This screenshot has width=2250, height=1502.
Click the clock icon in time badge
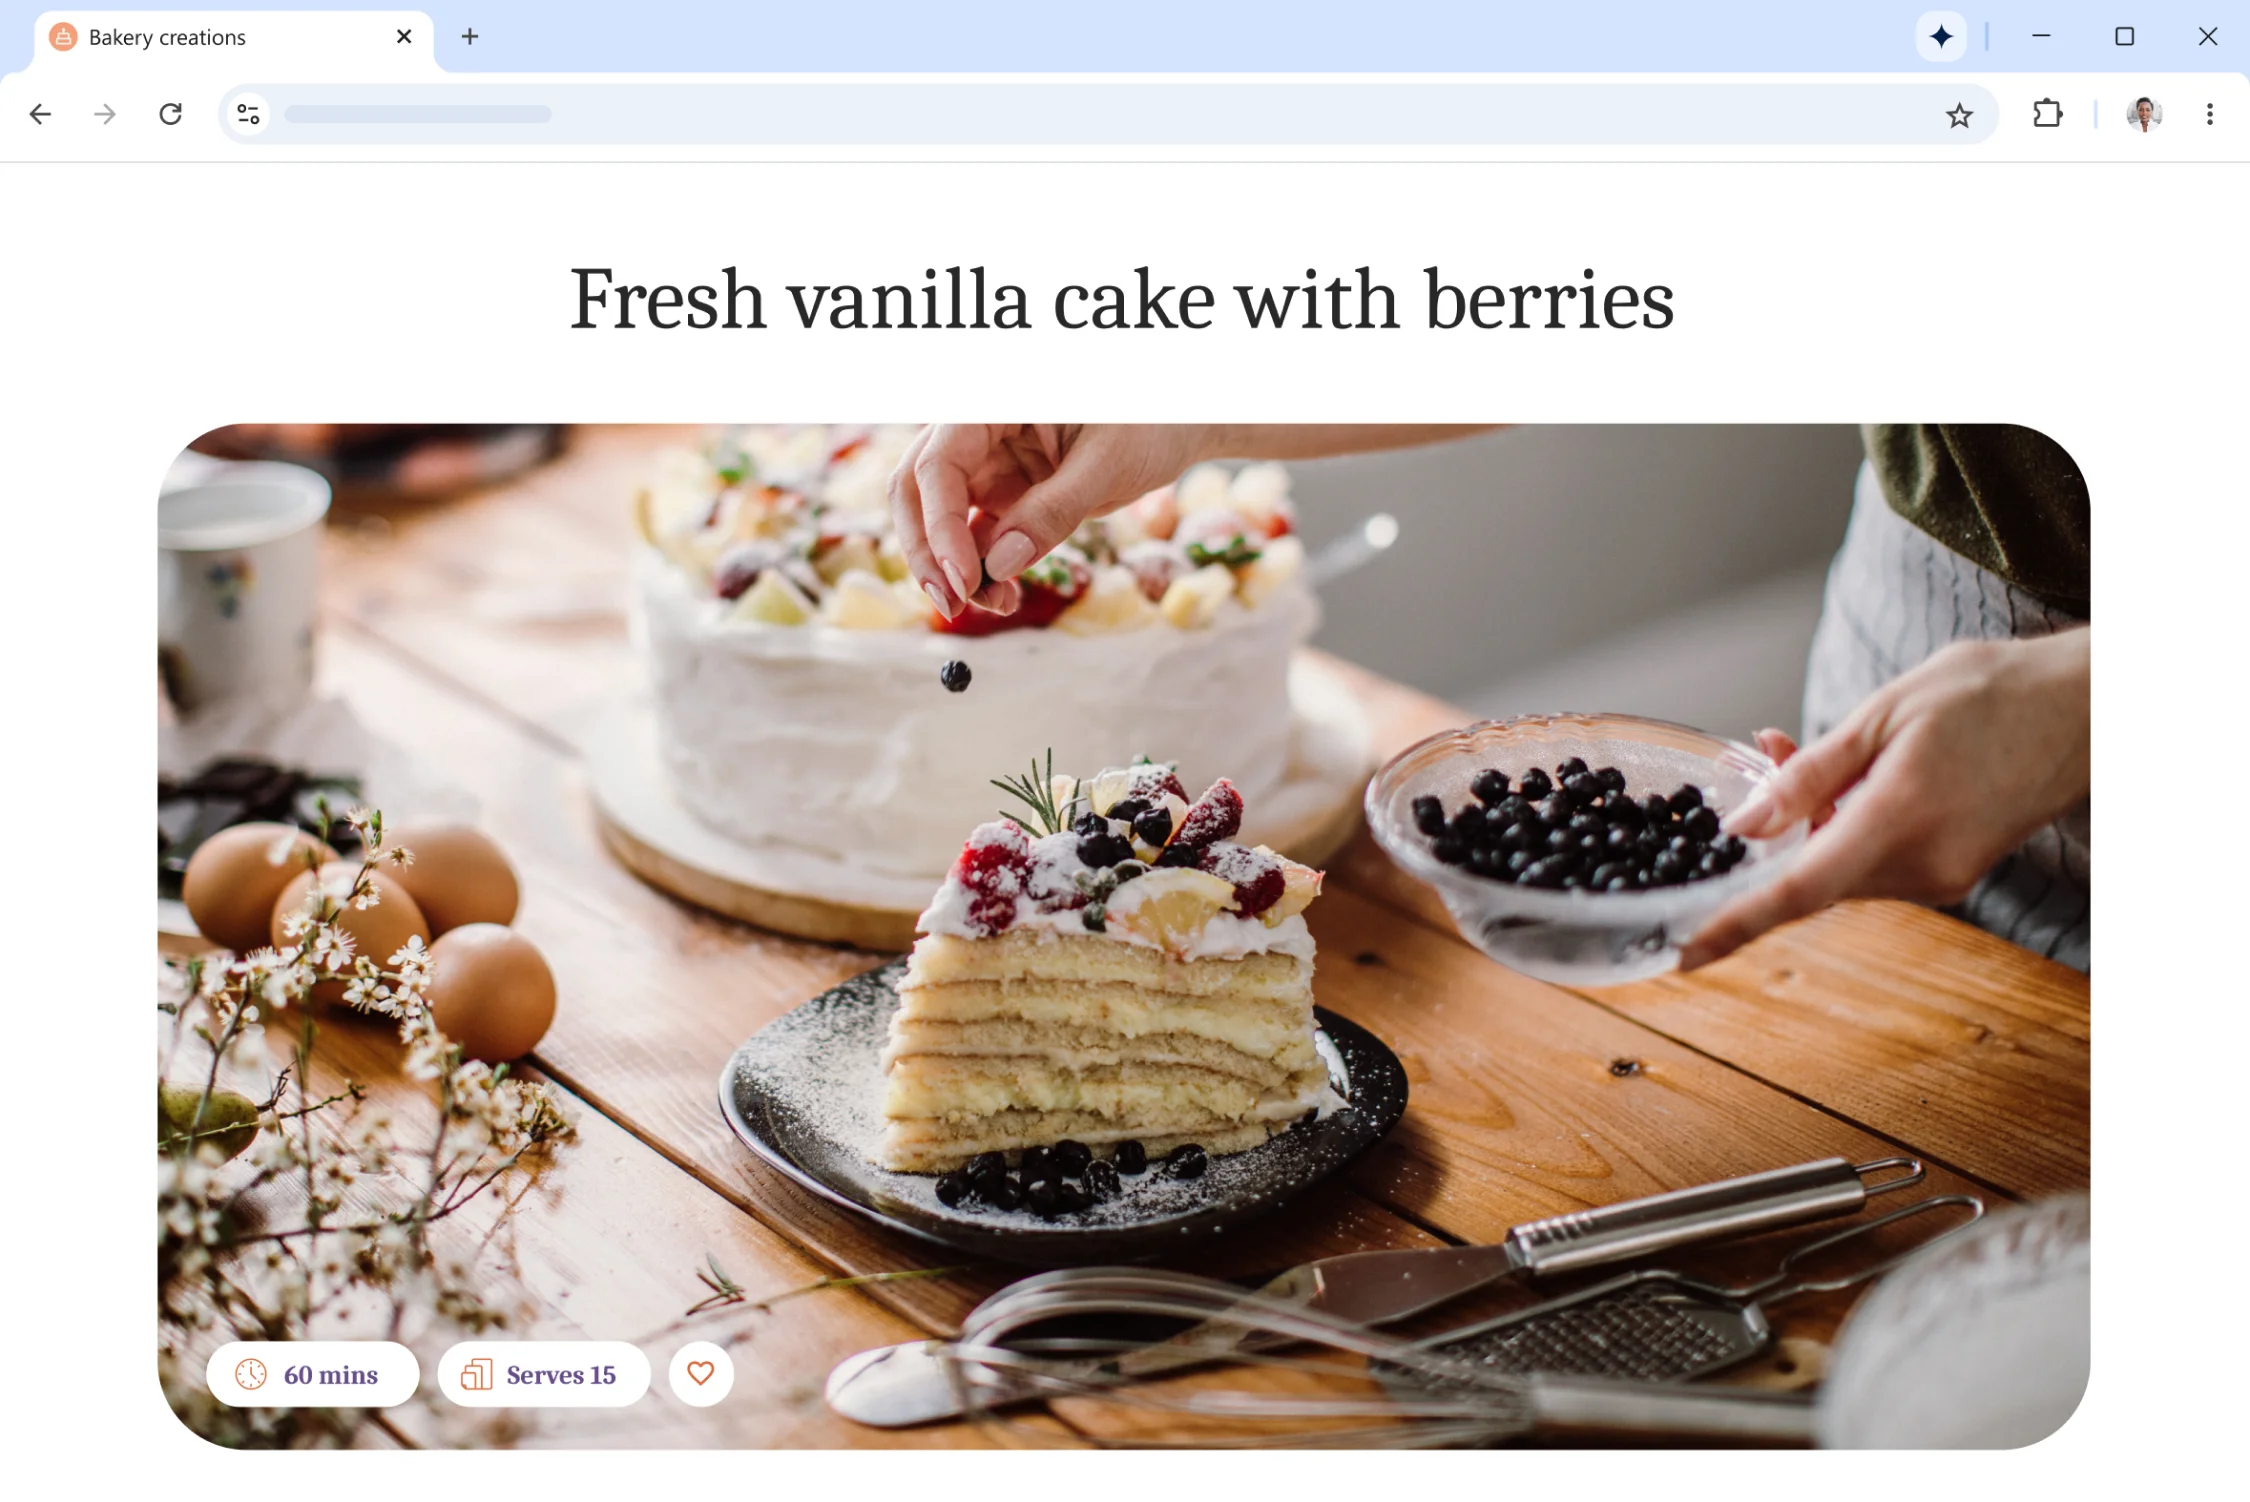[x=251, y=1374]
